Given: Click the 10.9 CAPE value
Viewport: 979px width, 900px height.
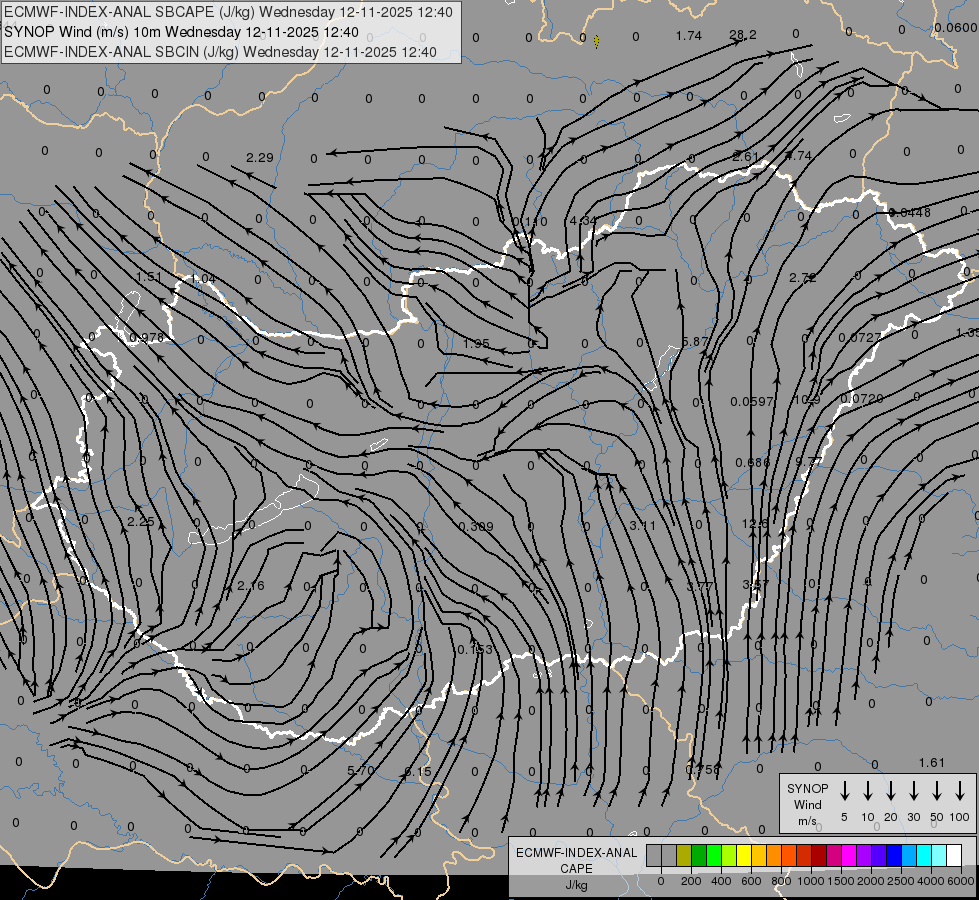Looking at the screenshot, I should [x=807, y=399].
